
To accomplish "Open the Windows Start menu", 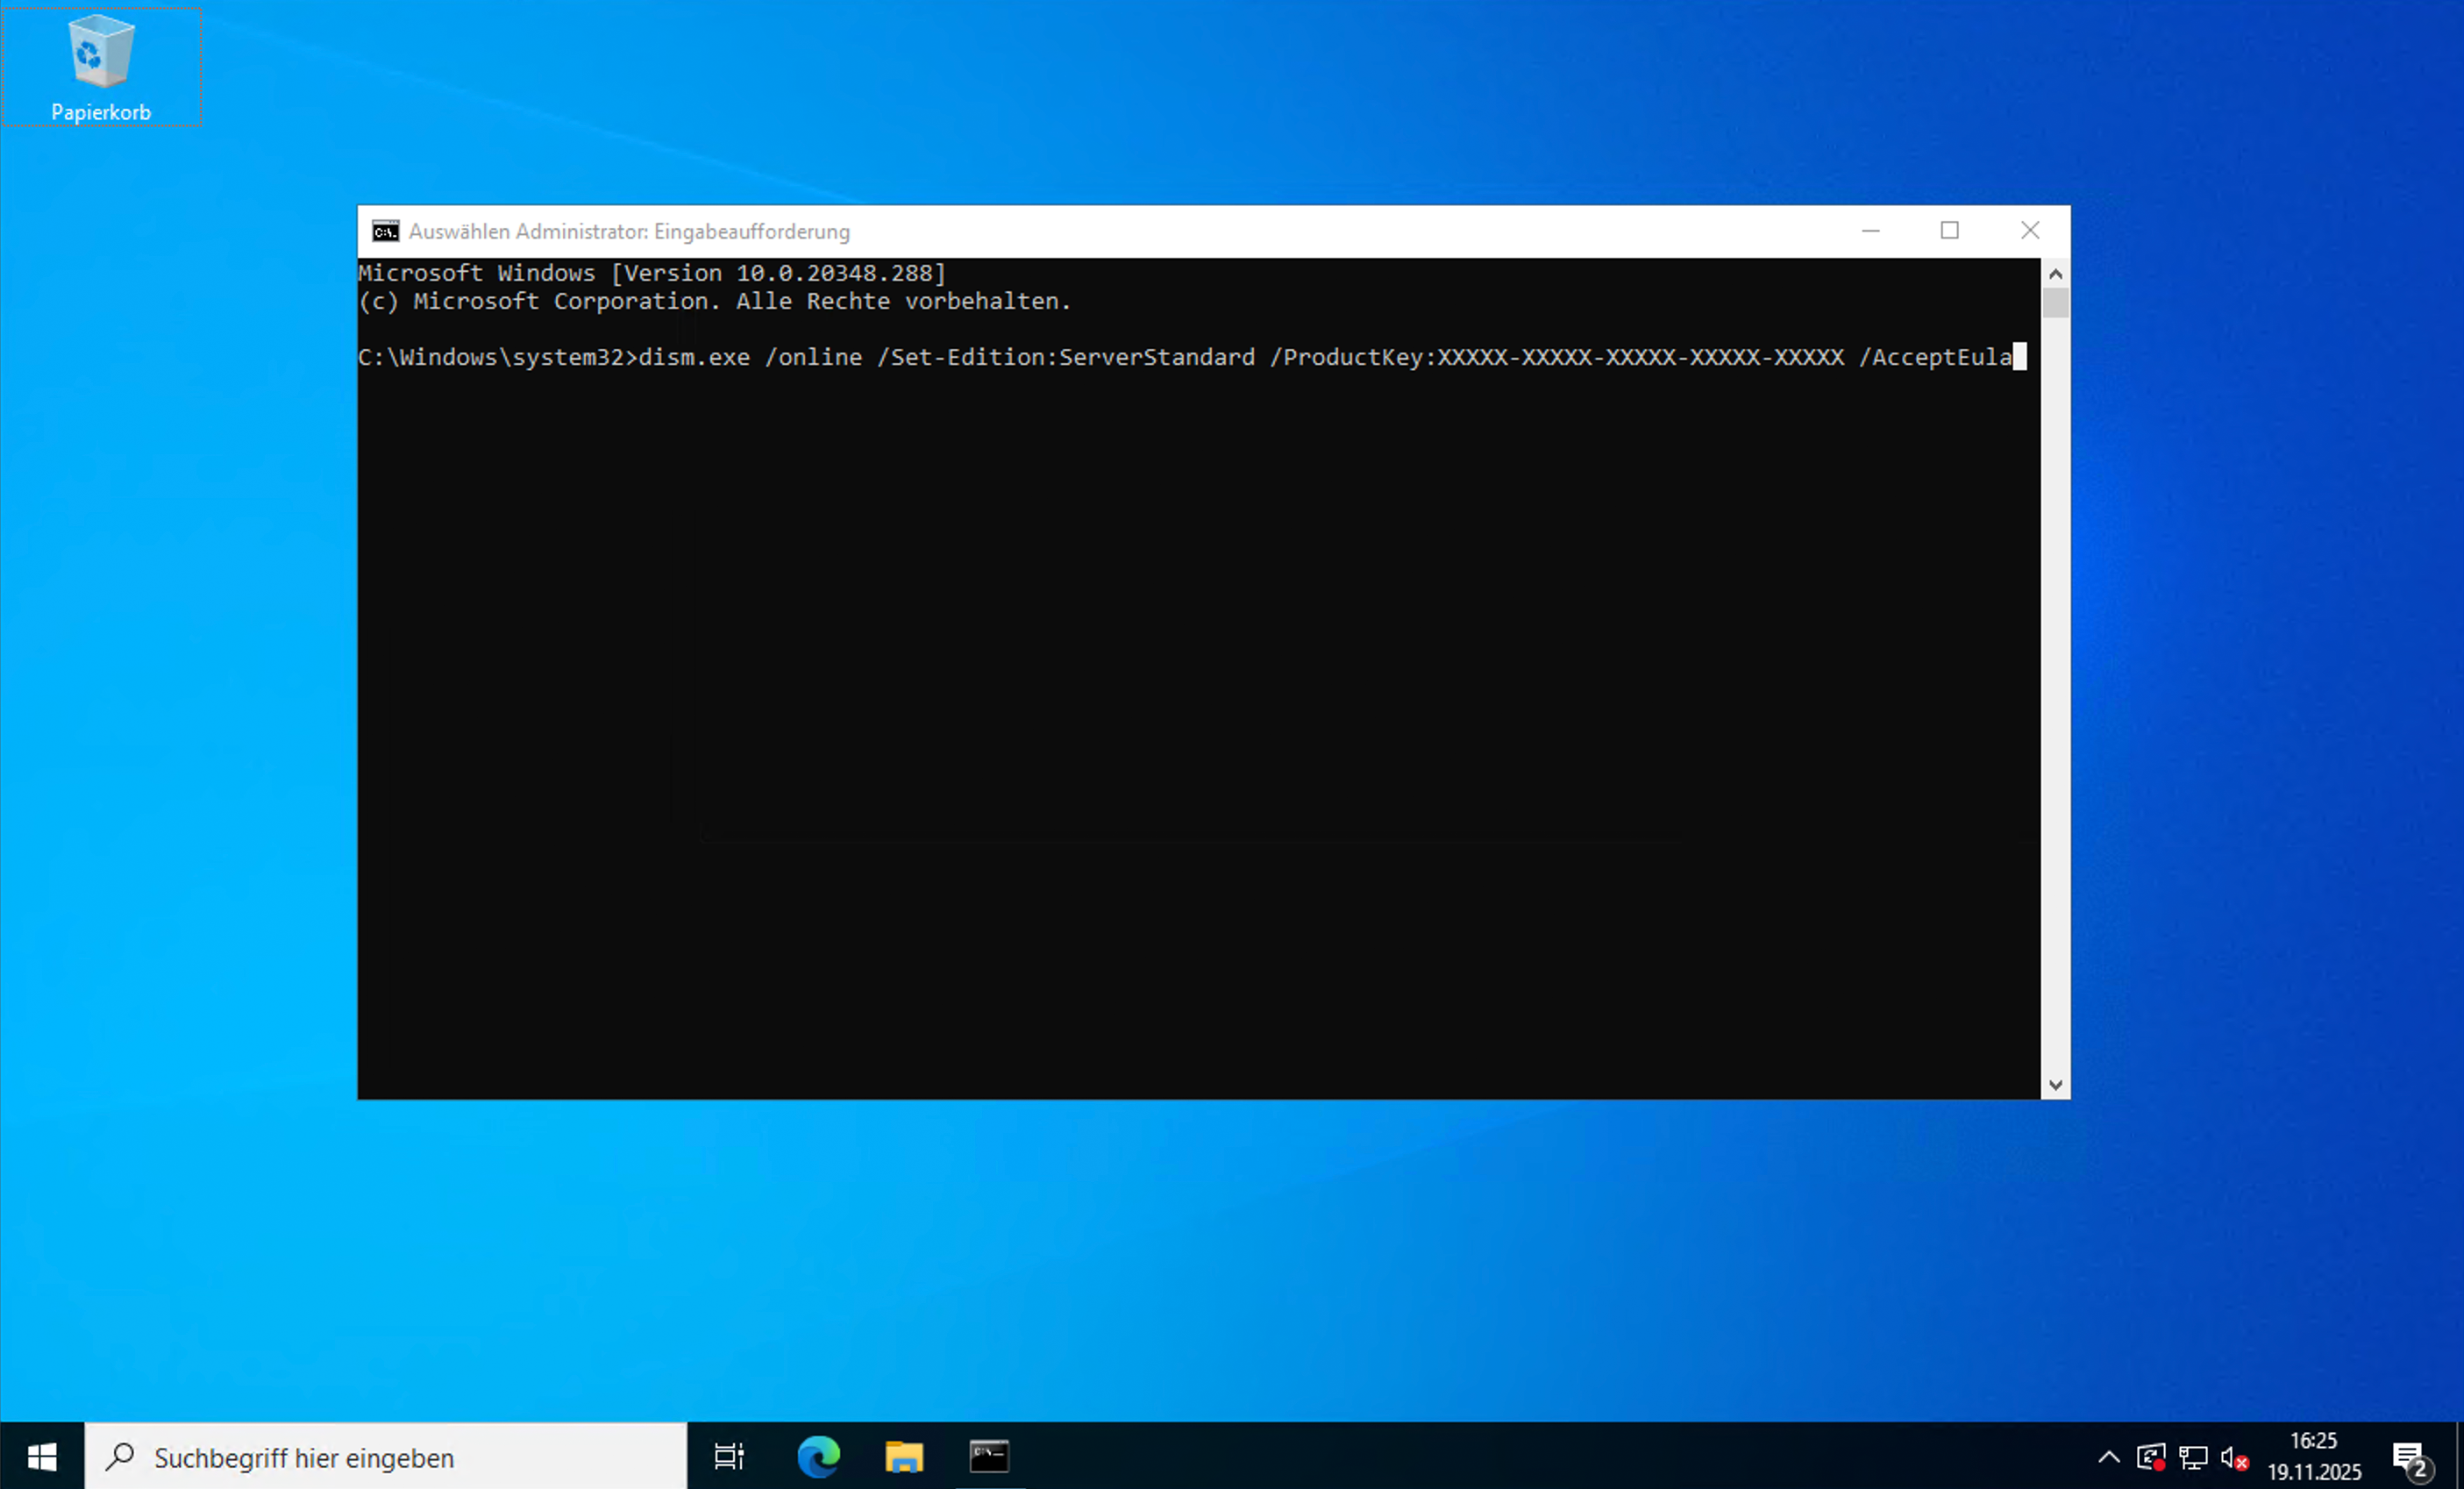I will point(42,1457).
